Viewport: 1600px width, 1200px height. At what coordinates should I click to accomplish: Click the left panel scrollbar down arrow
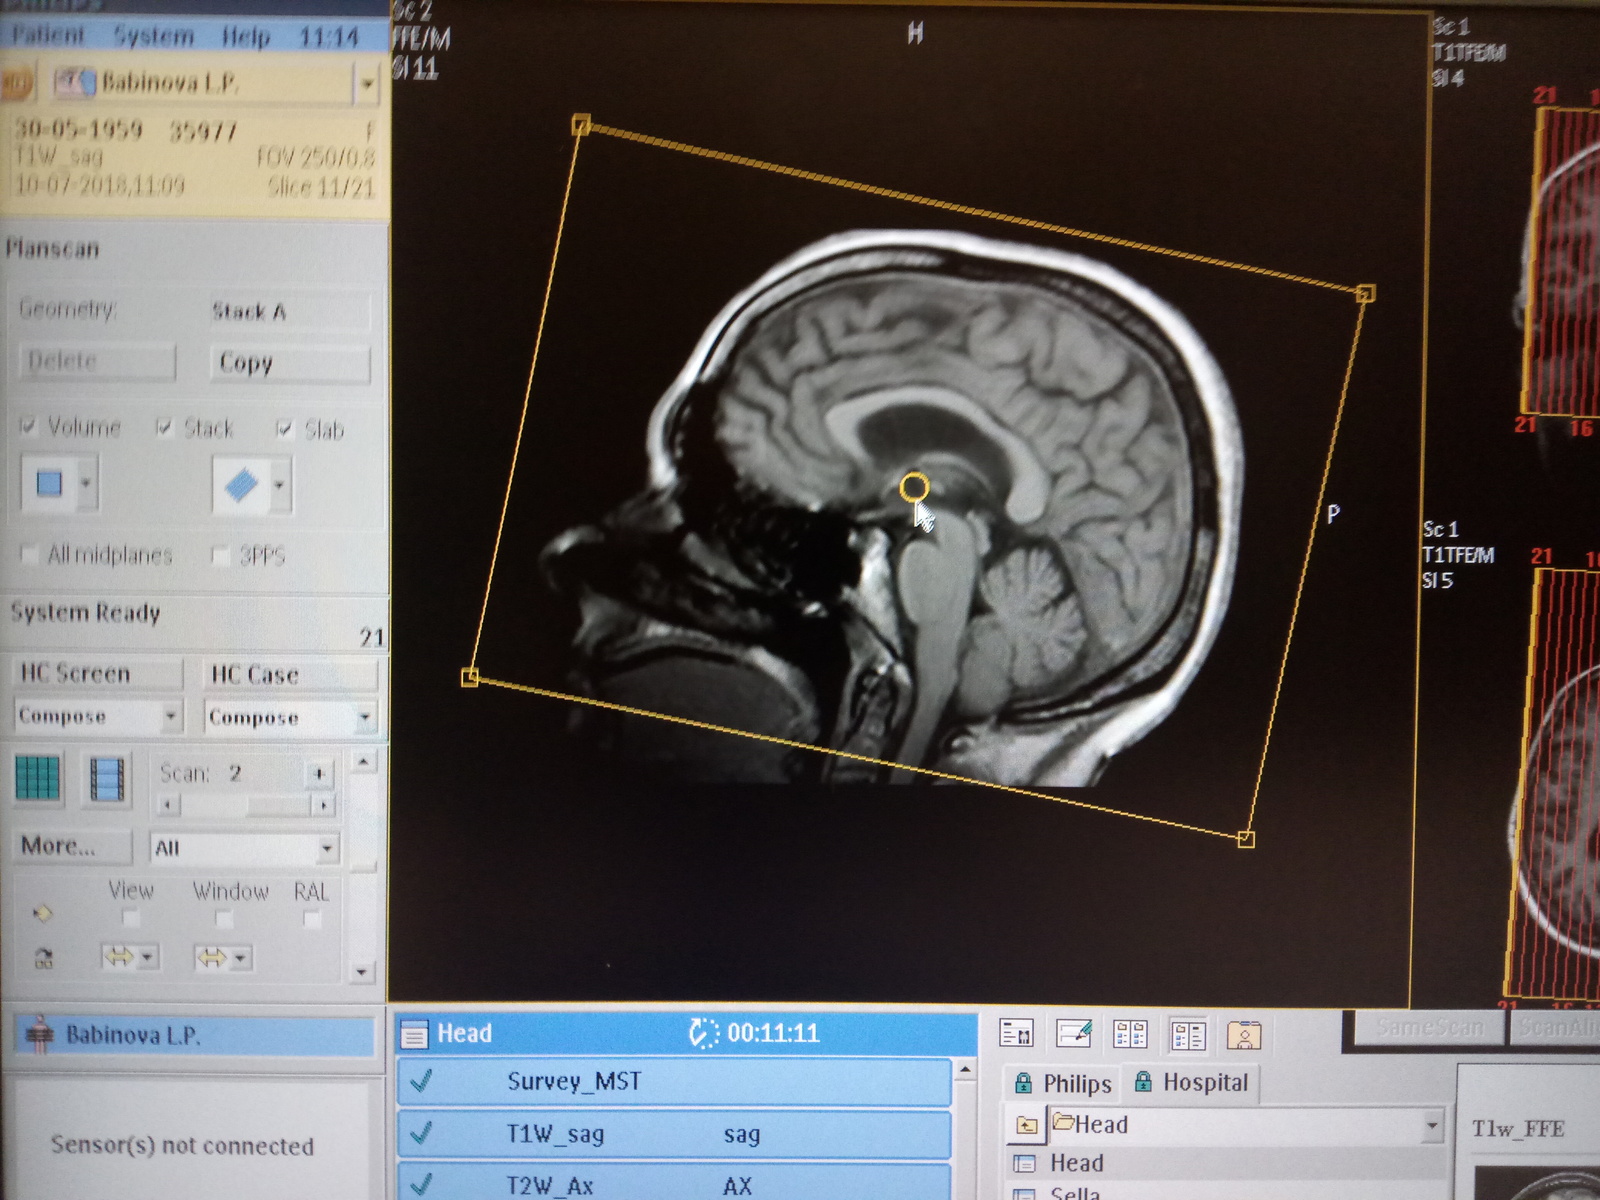point(361,971)
